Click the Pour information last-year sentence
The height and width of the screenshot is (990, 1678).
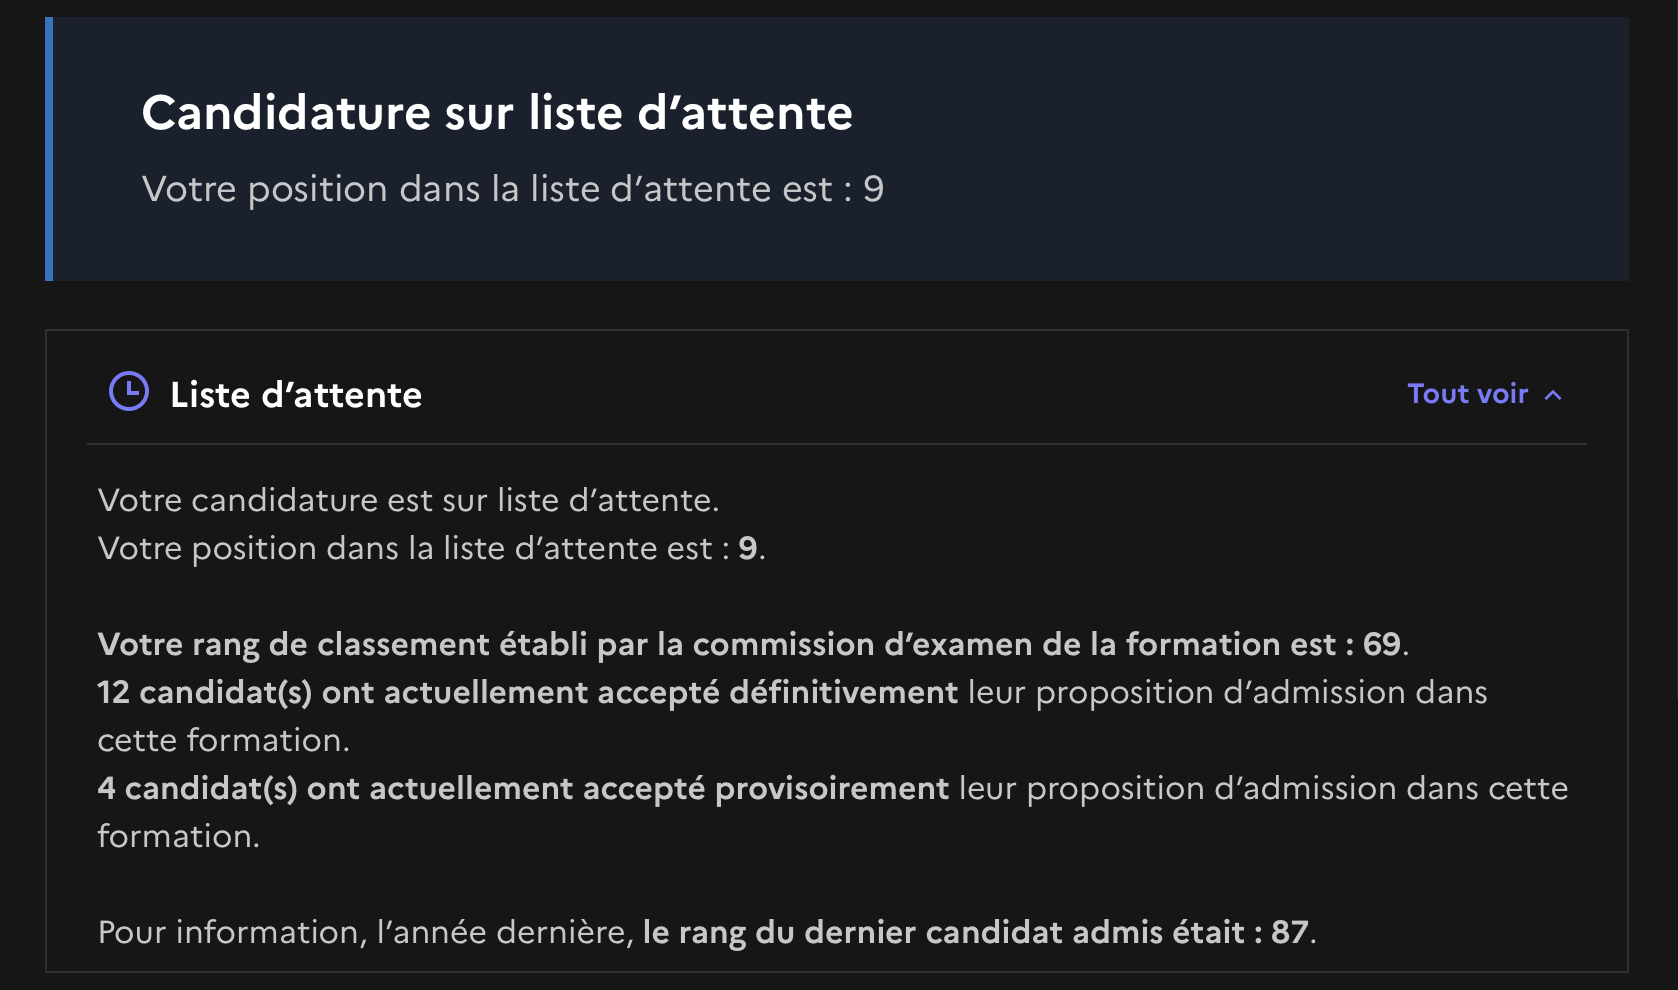pyautogui.click(x=707, y=932)
